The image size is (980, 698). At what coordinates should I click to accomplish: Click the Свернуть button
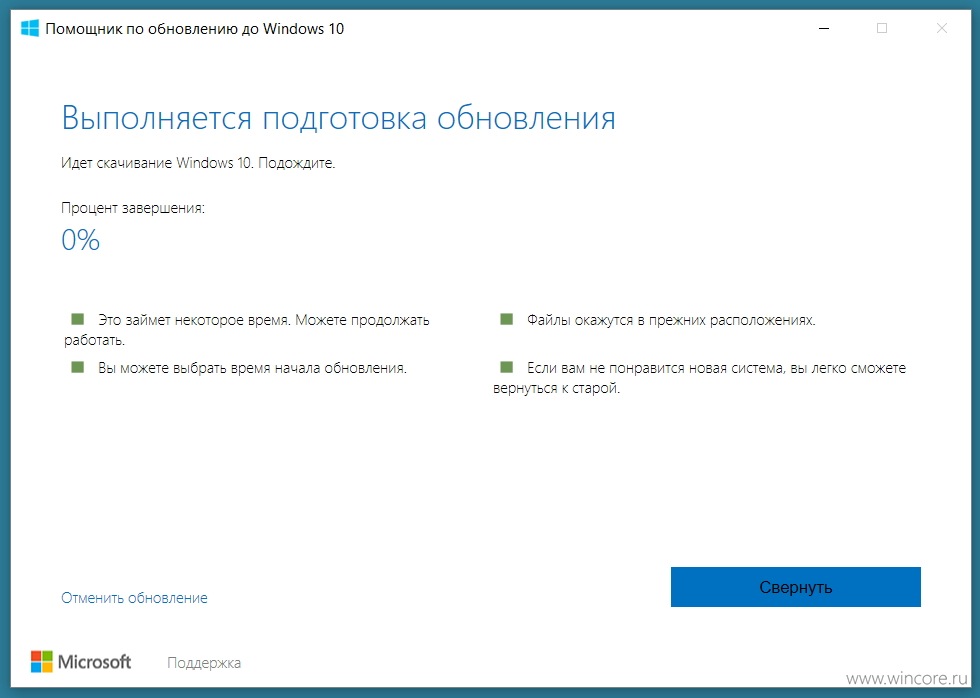(796, 587)
